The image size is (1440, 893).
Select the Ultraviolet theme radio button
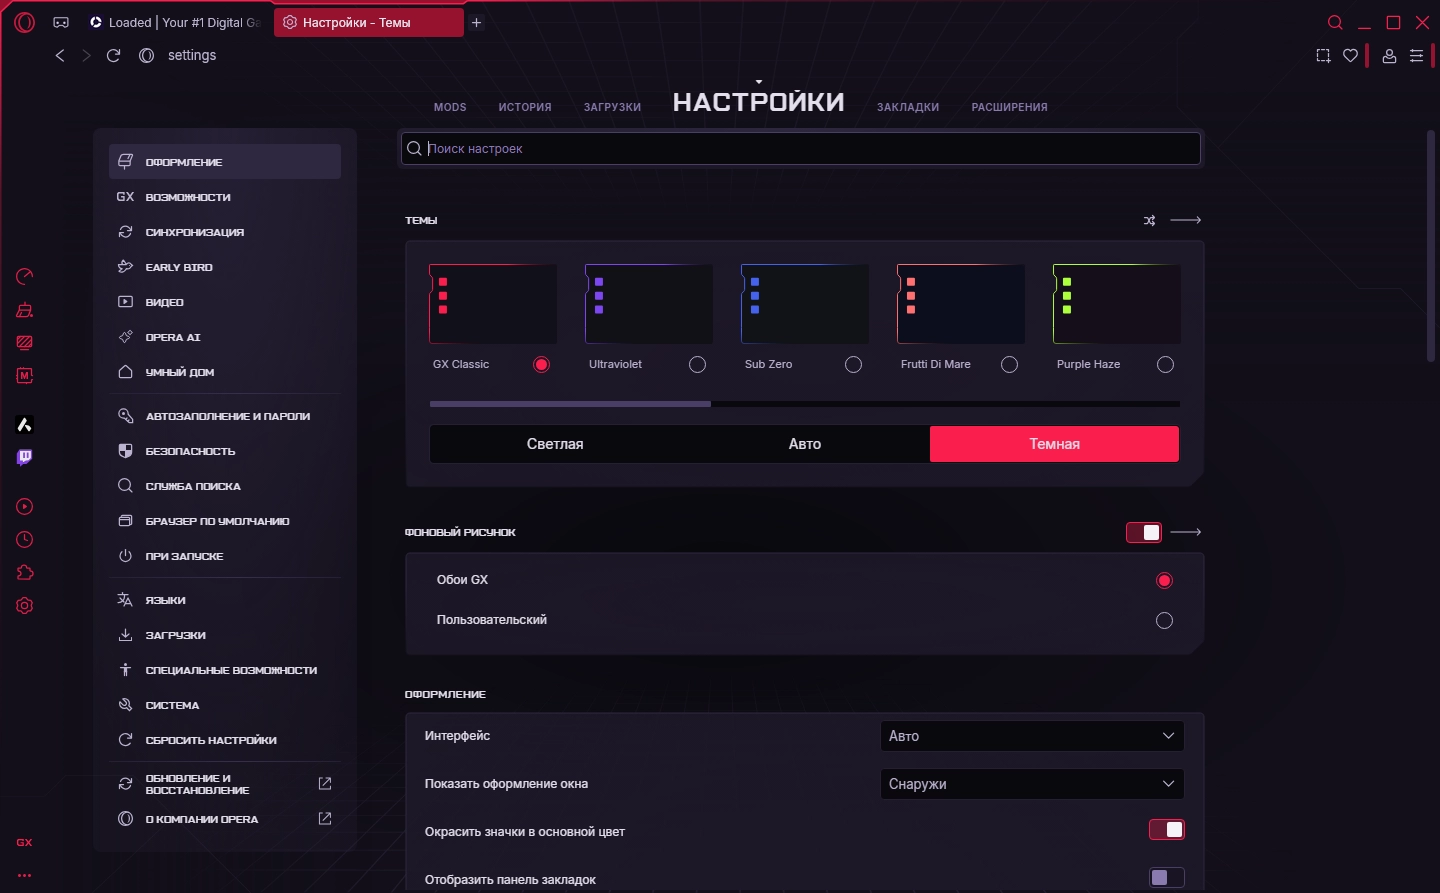pos(698,365)
